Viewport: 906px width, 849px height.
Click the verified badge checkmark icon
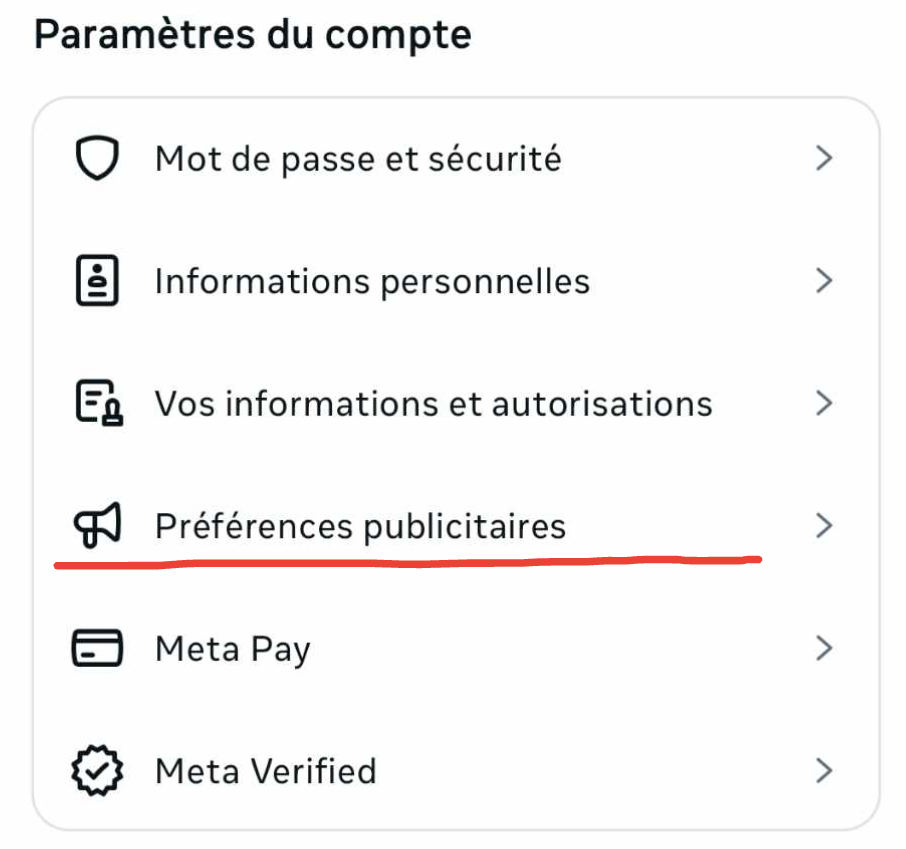(x=97, y=770)
